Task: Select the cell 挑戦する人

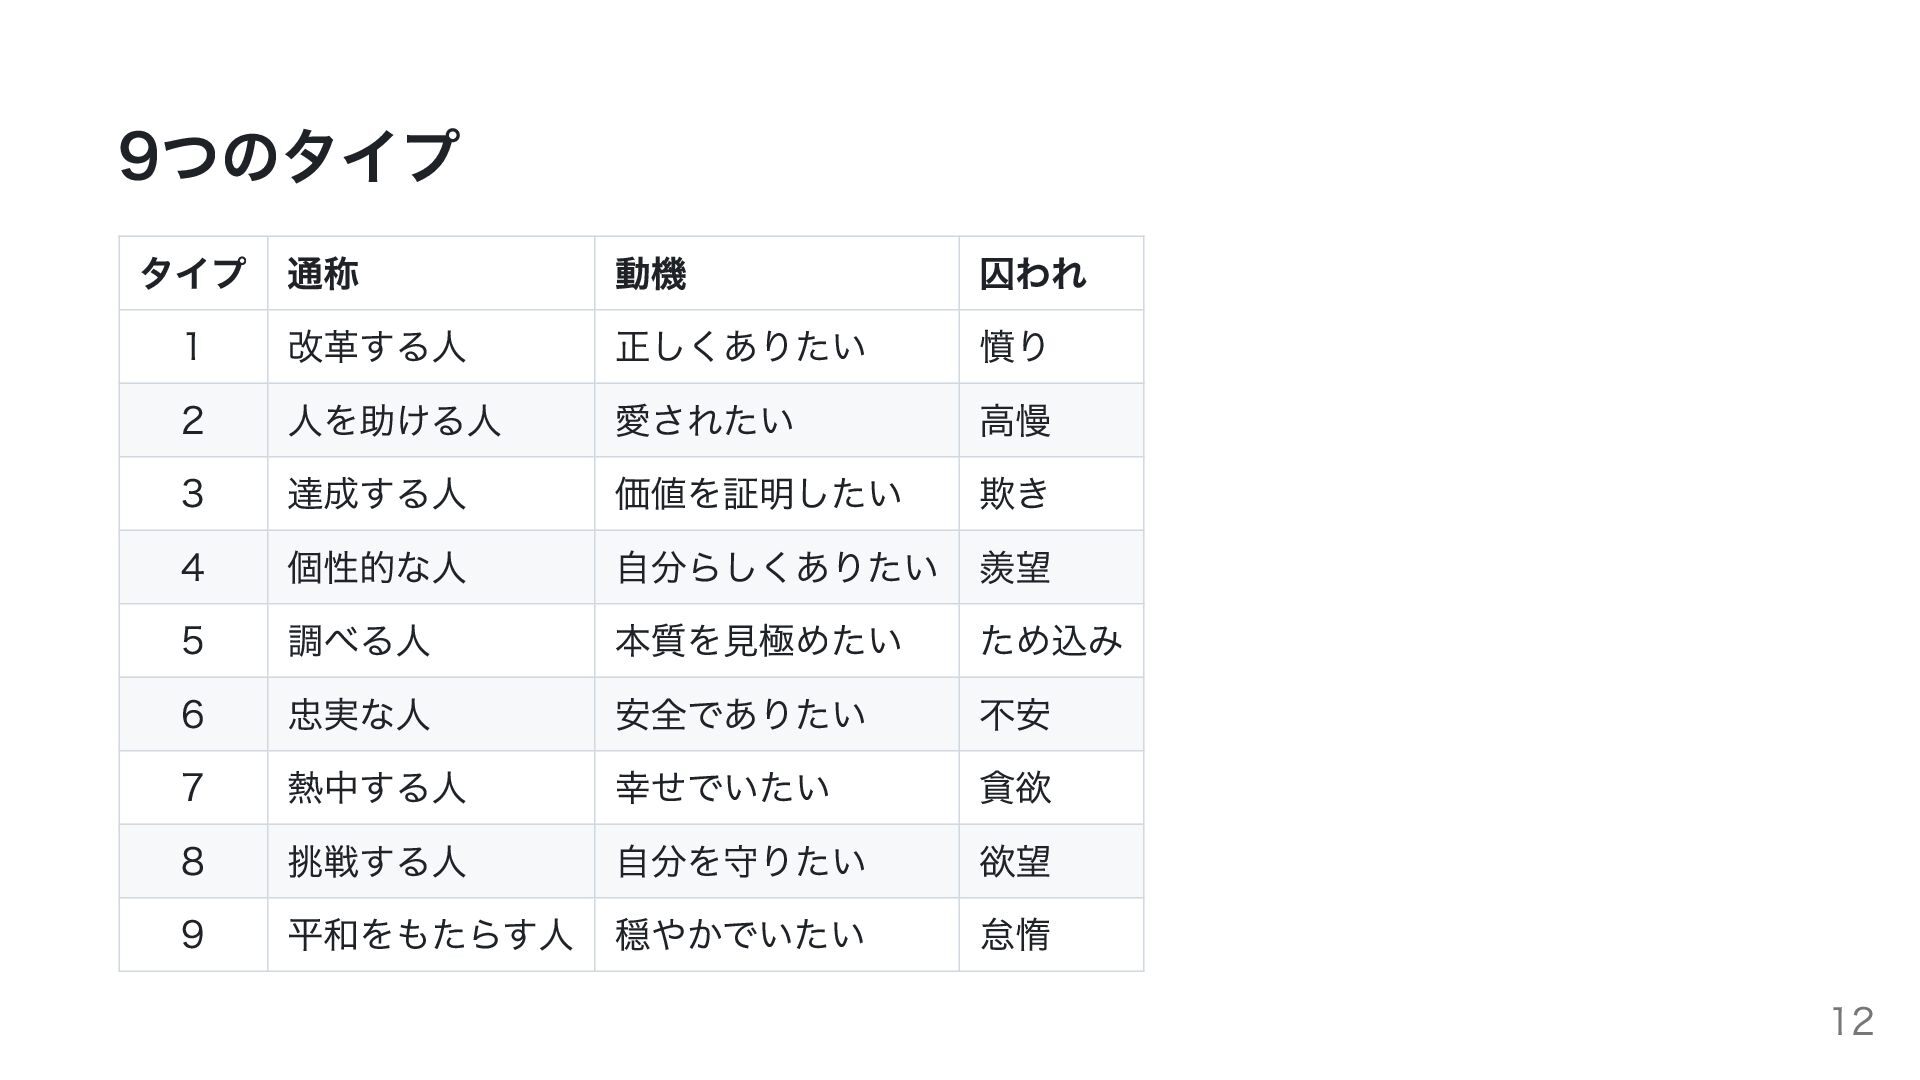Action: [377, 862]
